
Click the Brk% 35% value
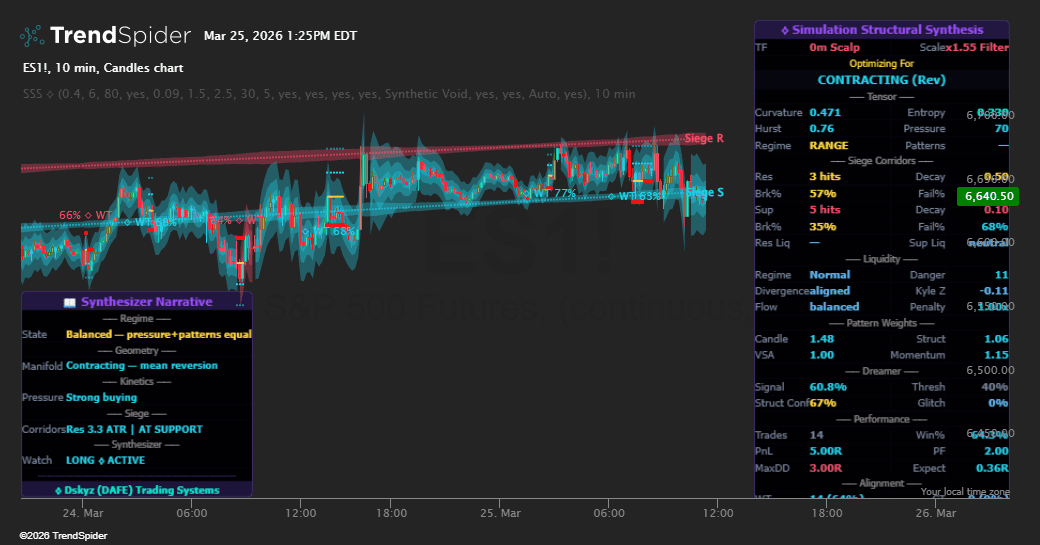822,227
